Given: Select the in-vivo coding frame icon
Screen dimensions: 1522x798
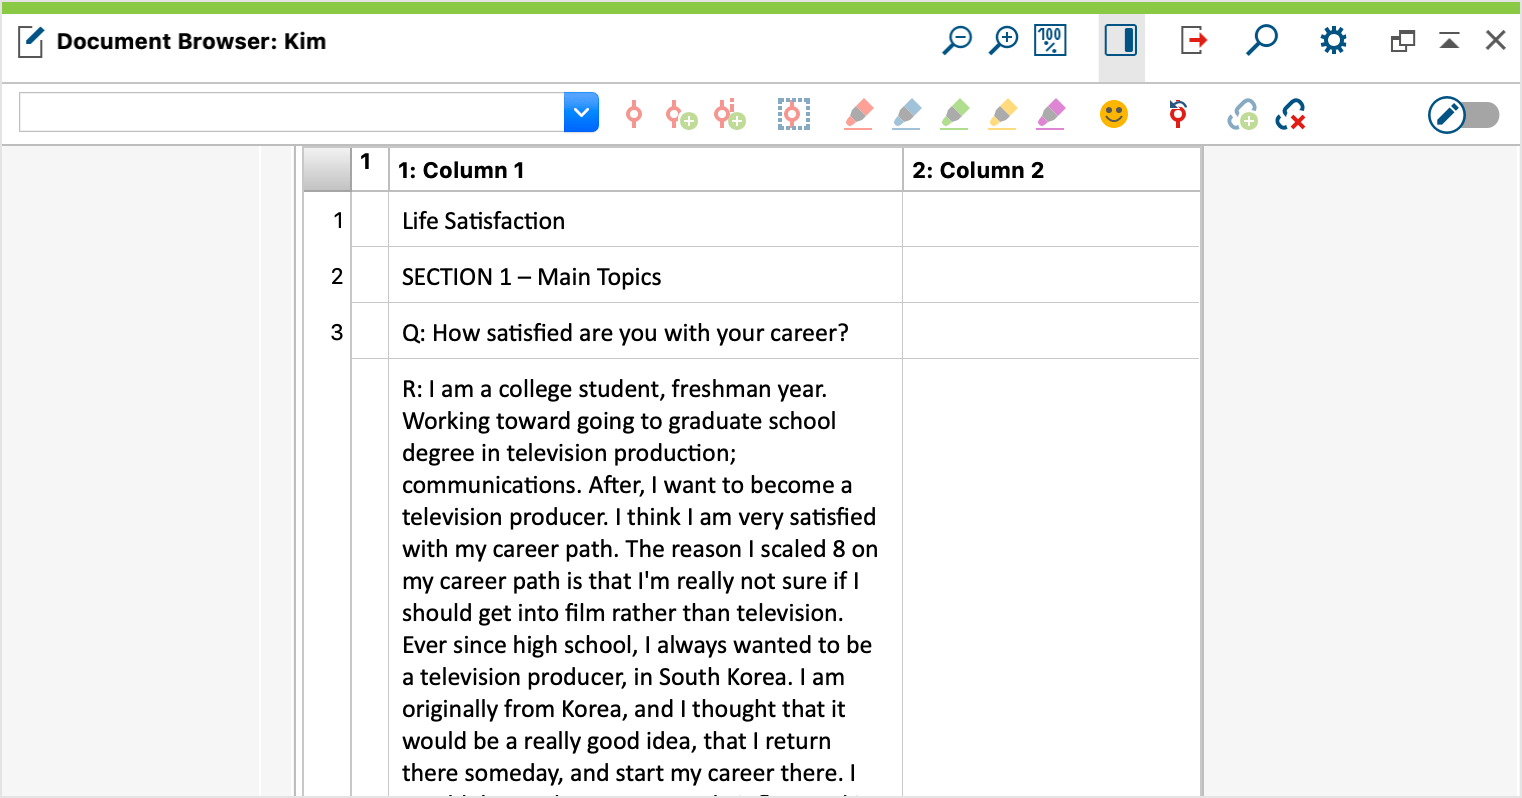Looking at the screenshot, I should pyautogui.click(x=793, y=114).
